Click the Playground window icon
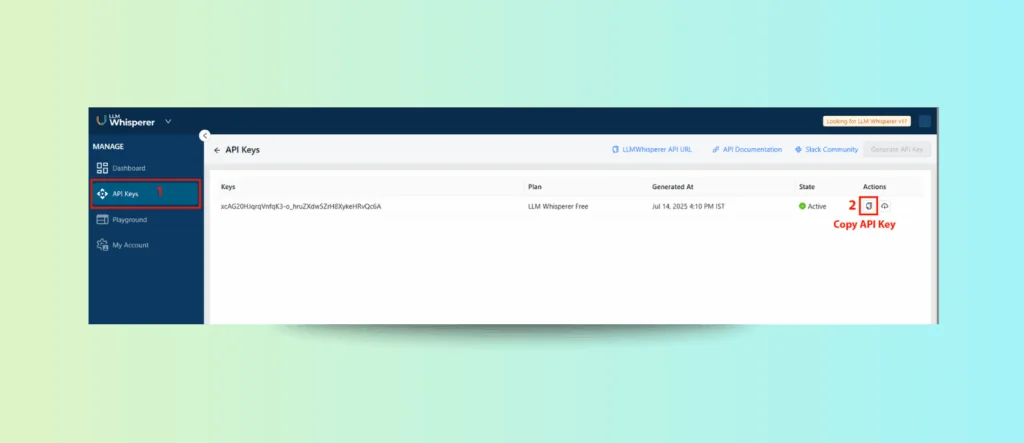Viewport: 1024px width, 443px height. tap(102, 220)
